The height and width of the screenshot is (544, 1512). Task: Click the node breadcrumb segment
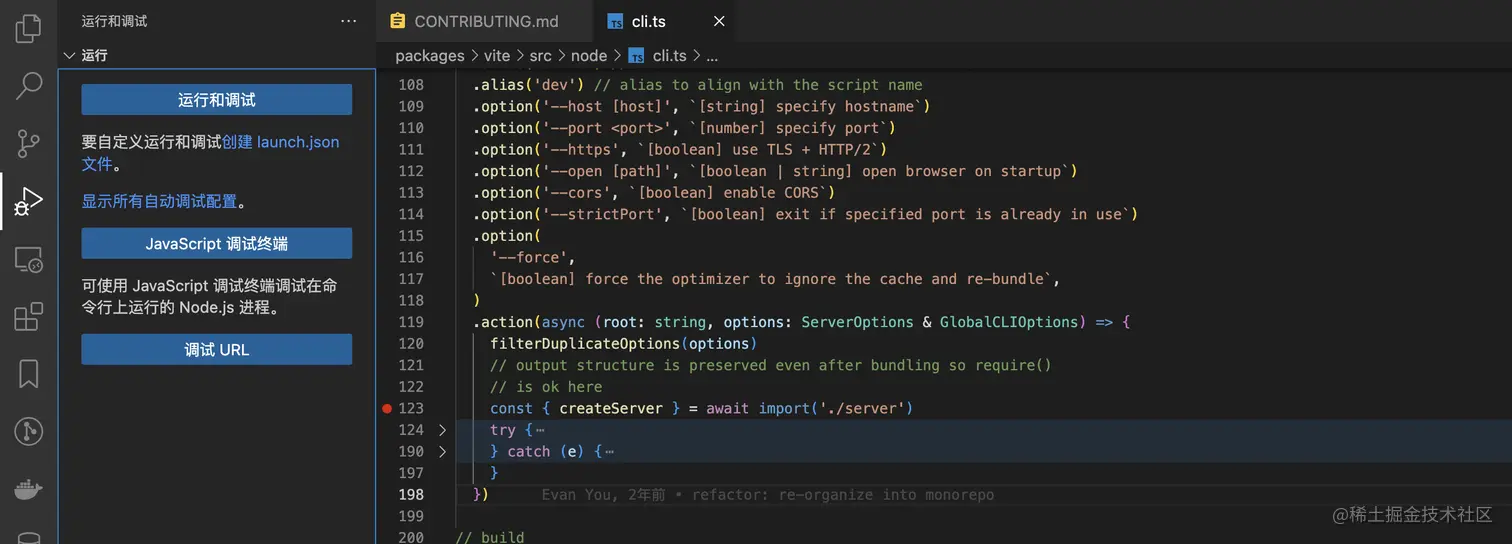pos(589,56)
